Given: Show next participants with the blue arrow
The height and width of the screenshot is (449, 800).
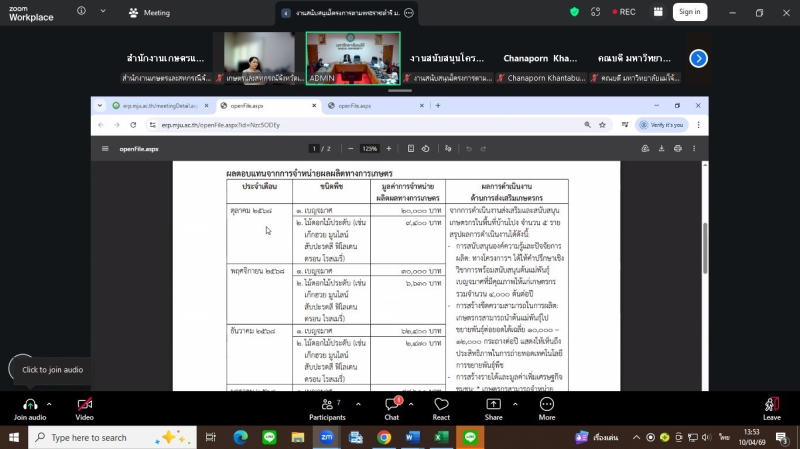Looking at the screenshot, I should point(699,58).
